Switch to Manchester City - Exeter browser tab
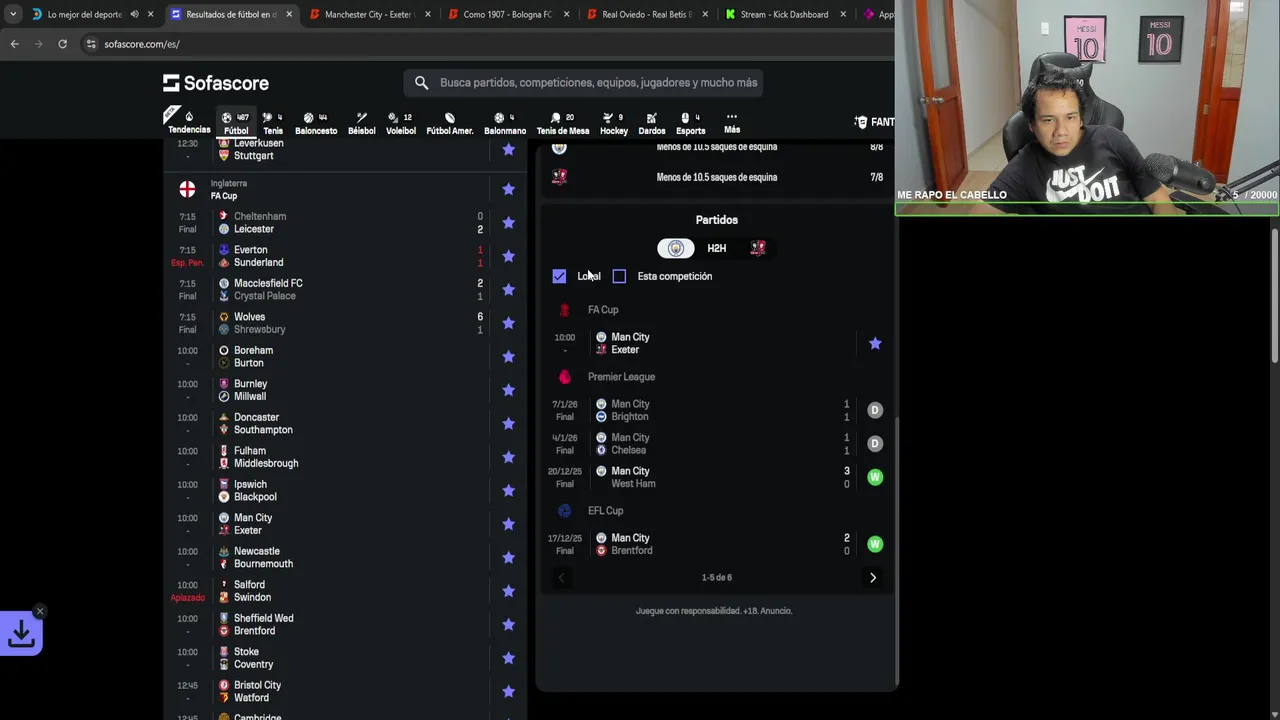The image size is (1280, 720). [369, 15]
